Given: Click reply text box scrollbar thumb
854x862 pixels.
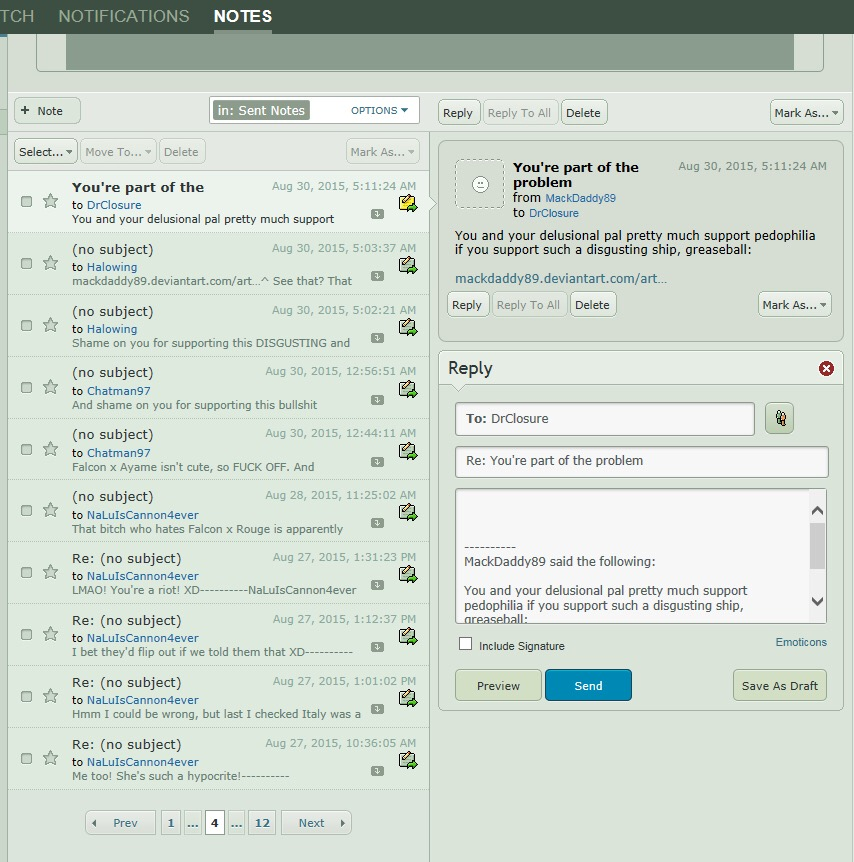Looking at the screenshot, I should (817, 545).
